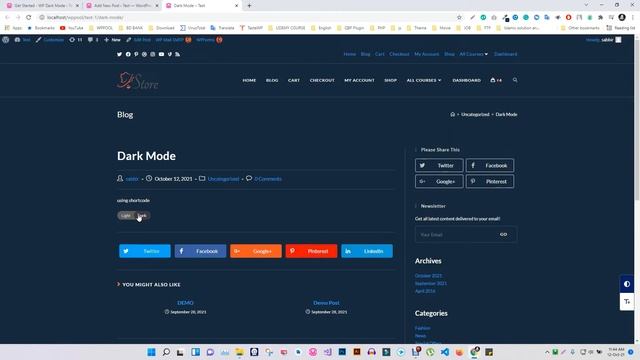Open Uncategorized category in post meta

pyautogui.click(x=223, y=179)
